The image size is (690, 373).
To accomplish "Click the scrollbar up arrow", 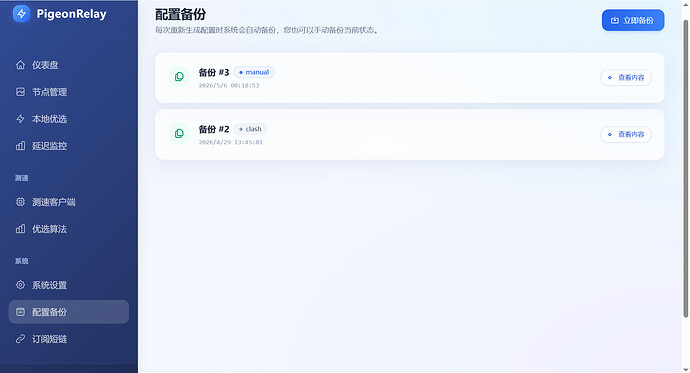I will [686, 4].
